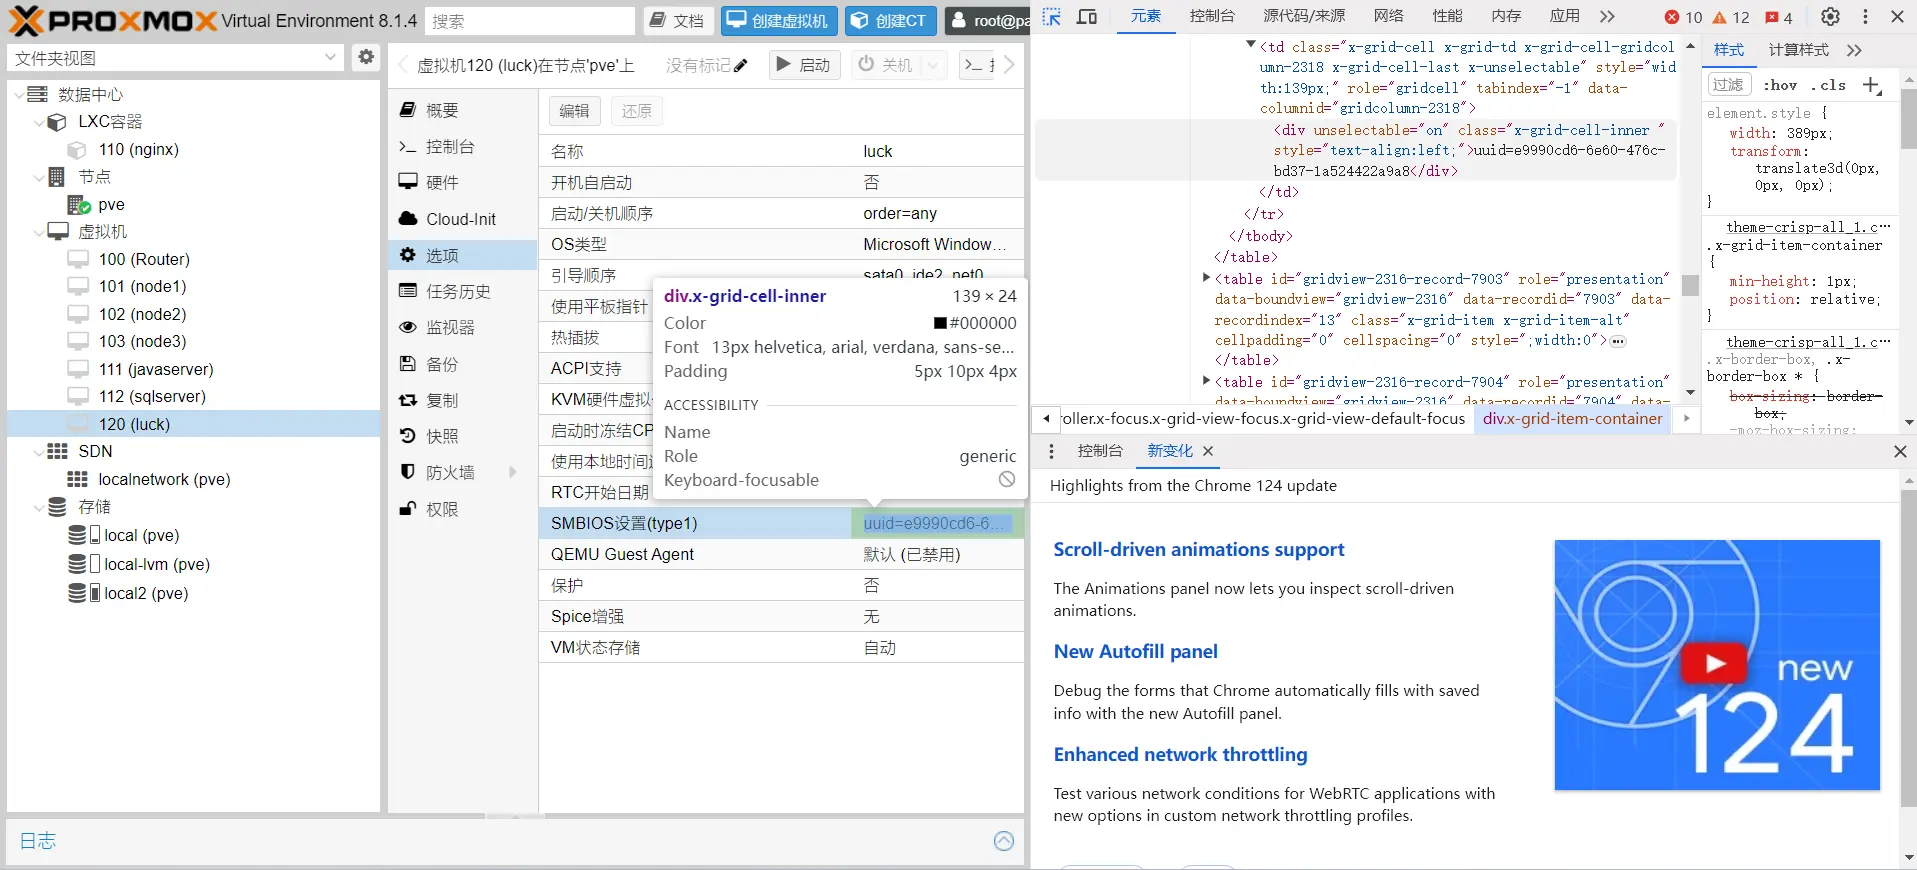
Task: Click the tree view settings gear icon
Action: (x=366, y=57)
